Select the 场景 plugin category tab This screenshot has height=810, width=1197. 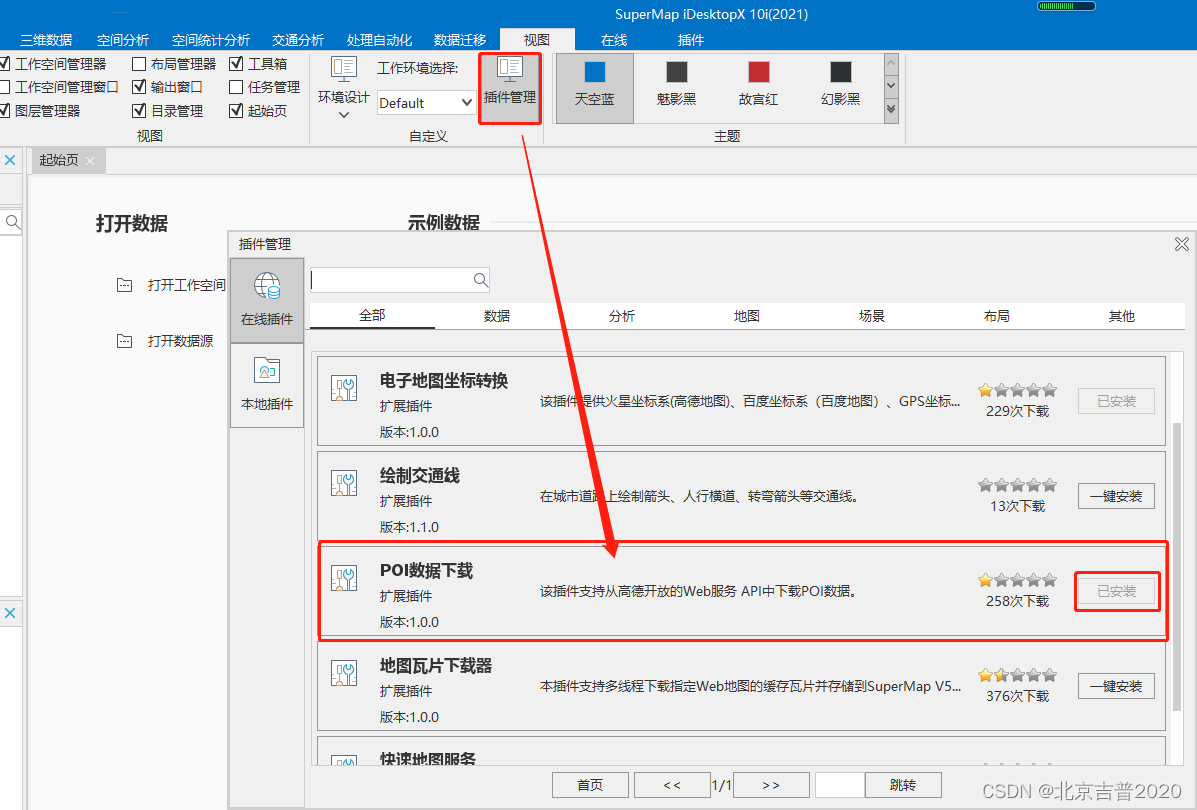point(872,315)
